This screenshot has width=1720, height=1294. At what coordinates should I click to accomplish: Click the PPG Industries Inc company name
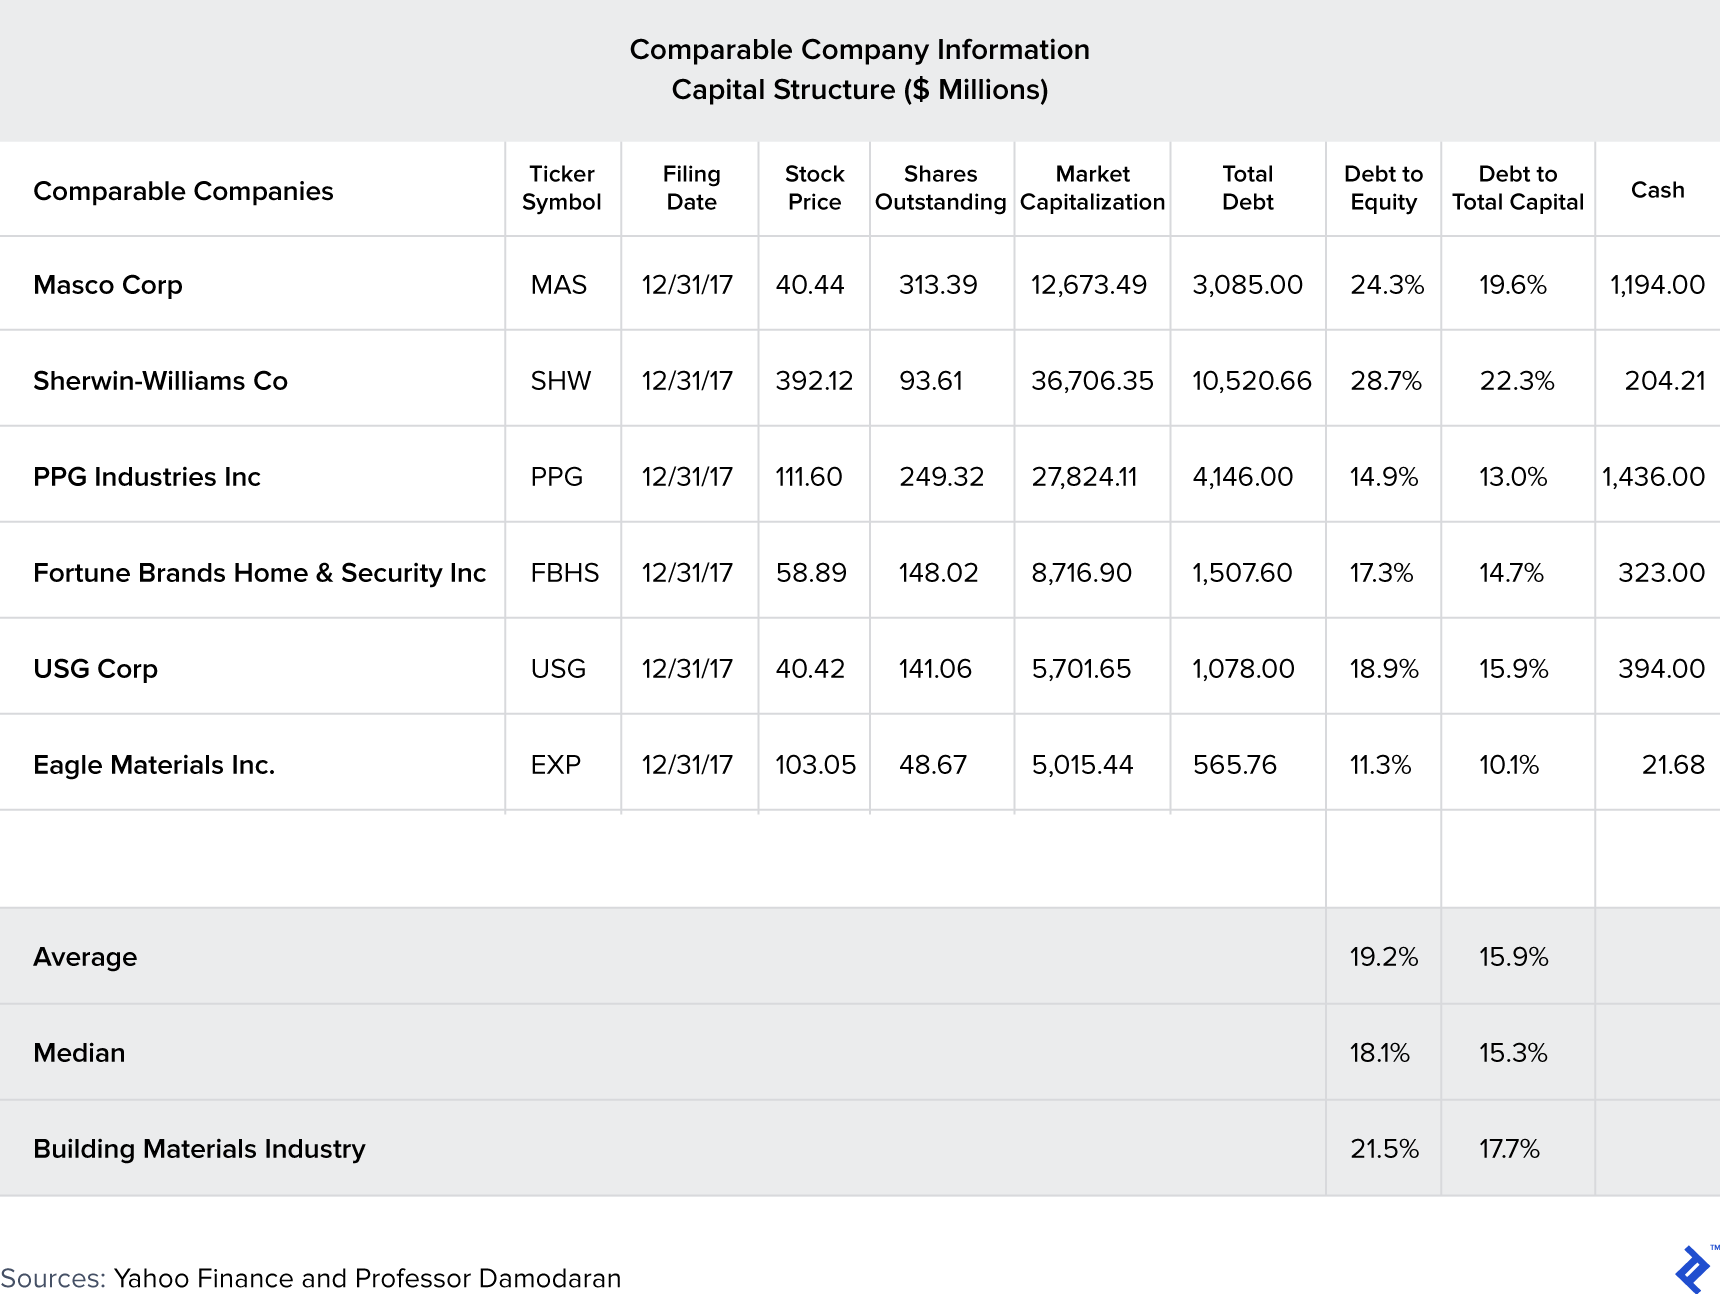tap(147, 477)
